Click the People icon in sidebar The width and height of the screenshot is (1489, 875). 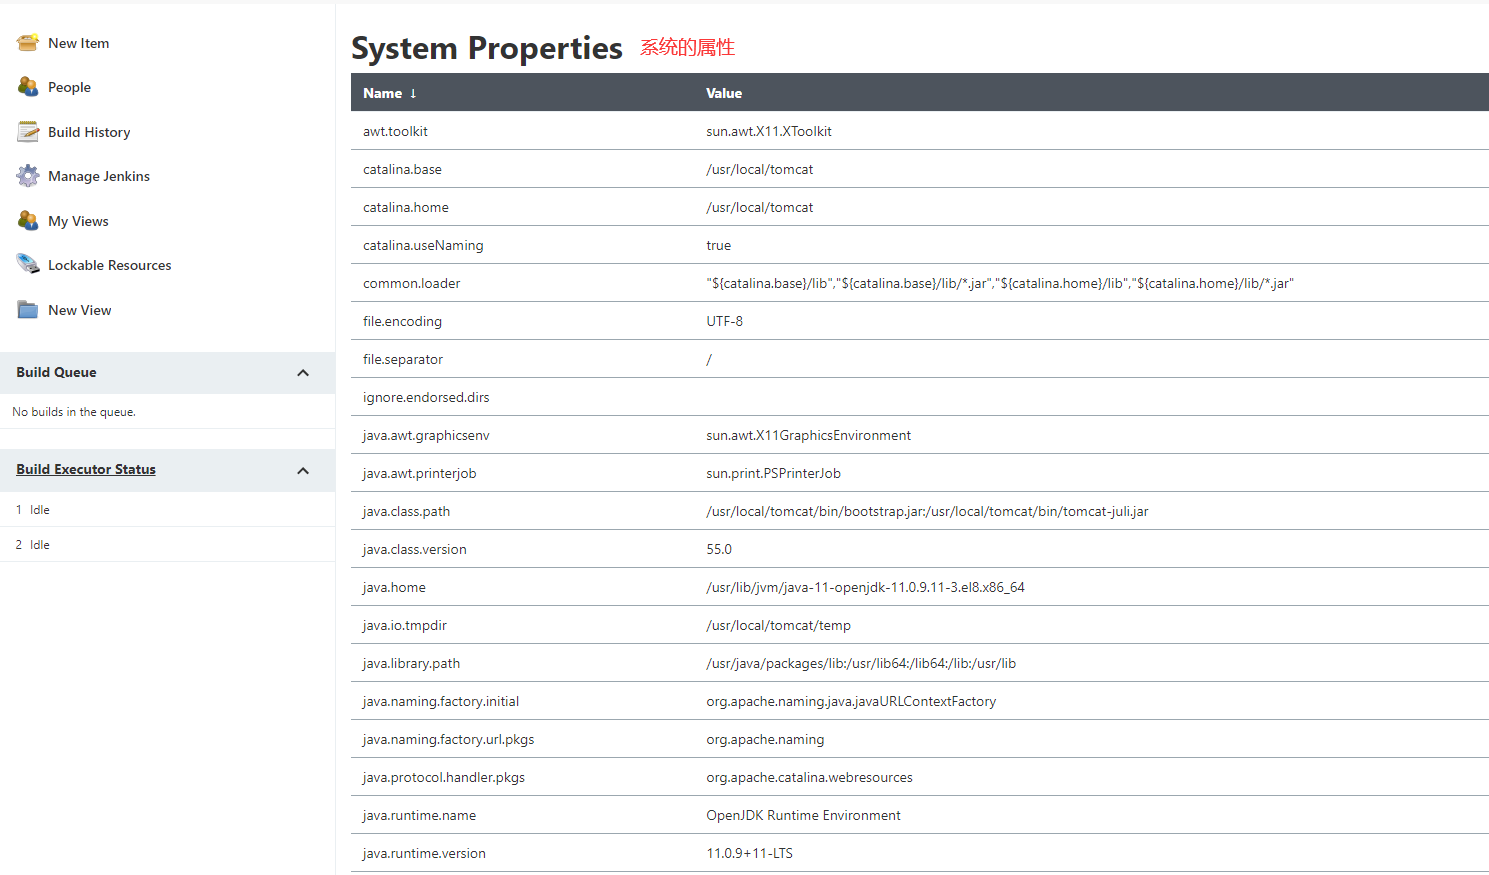28,87
